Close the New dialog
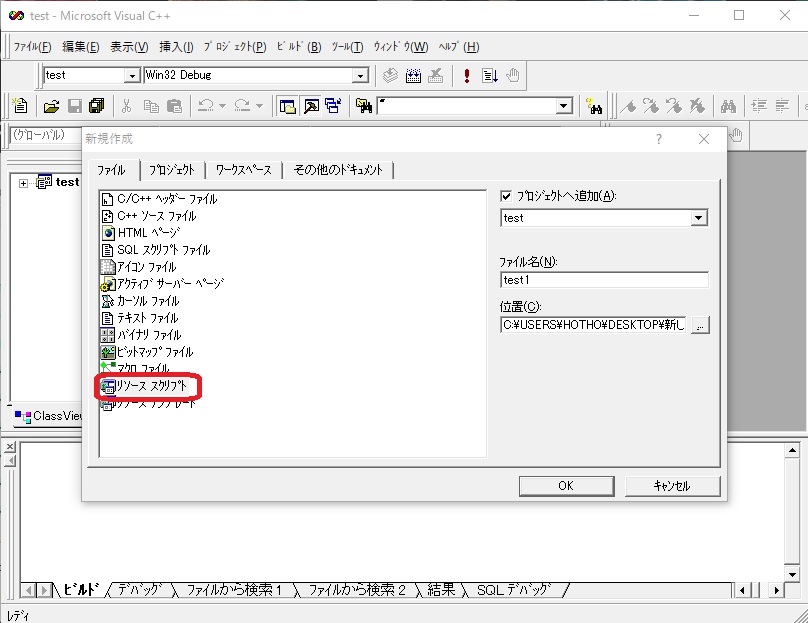The width and height of the screenshot is (808, 623). click(x=704, y=139)
